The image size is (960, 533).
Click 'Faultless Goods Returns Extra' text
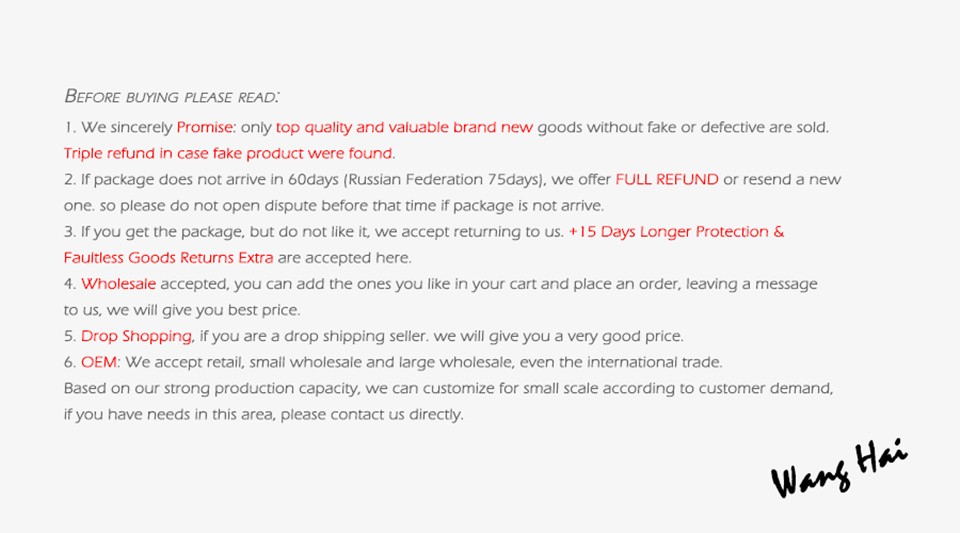point(168,258)
